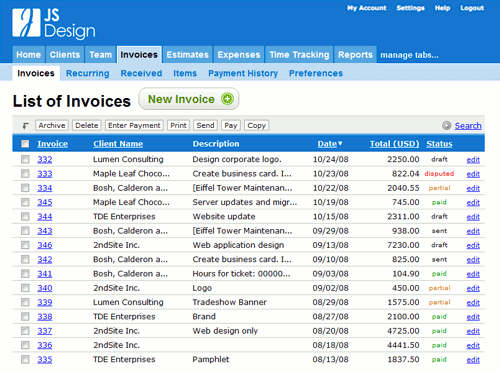Open invoice number 343
Screen dimensions: 500x372
45,231
